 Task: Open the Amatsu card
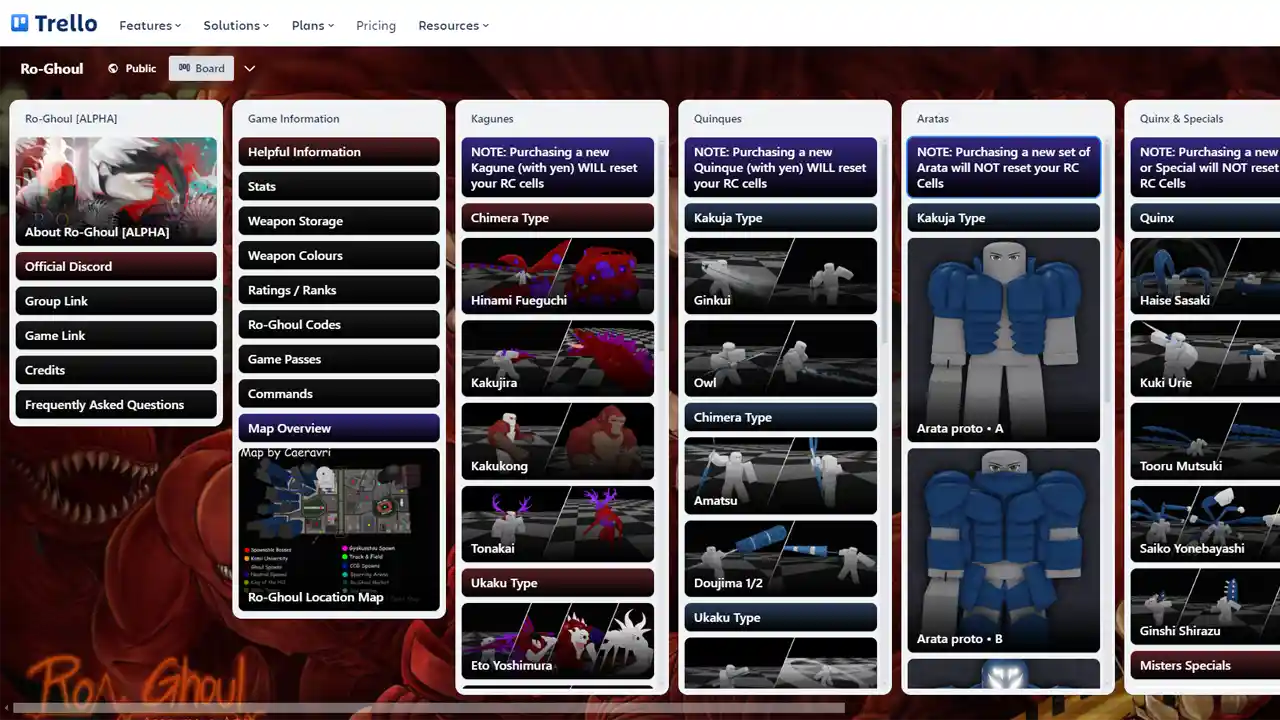click(781, 476)
